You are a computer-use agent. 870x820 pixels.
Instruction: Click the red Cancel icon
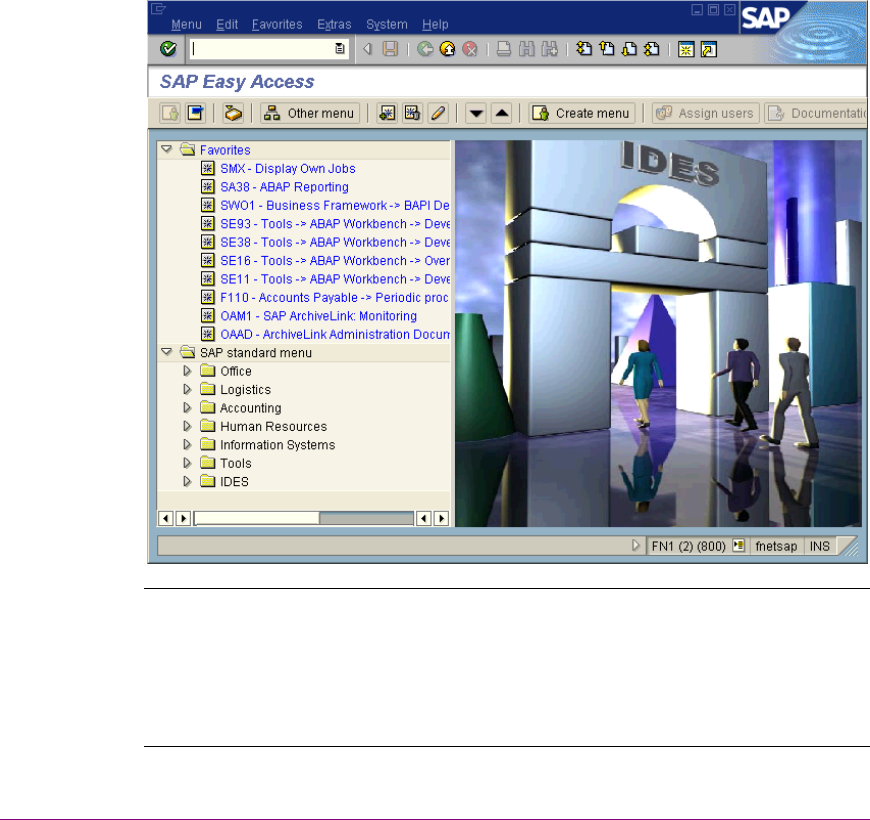(470, 49)
